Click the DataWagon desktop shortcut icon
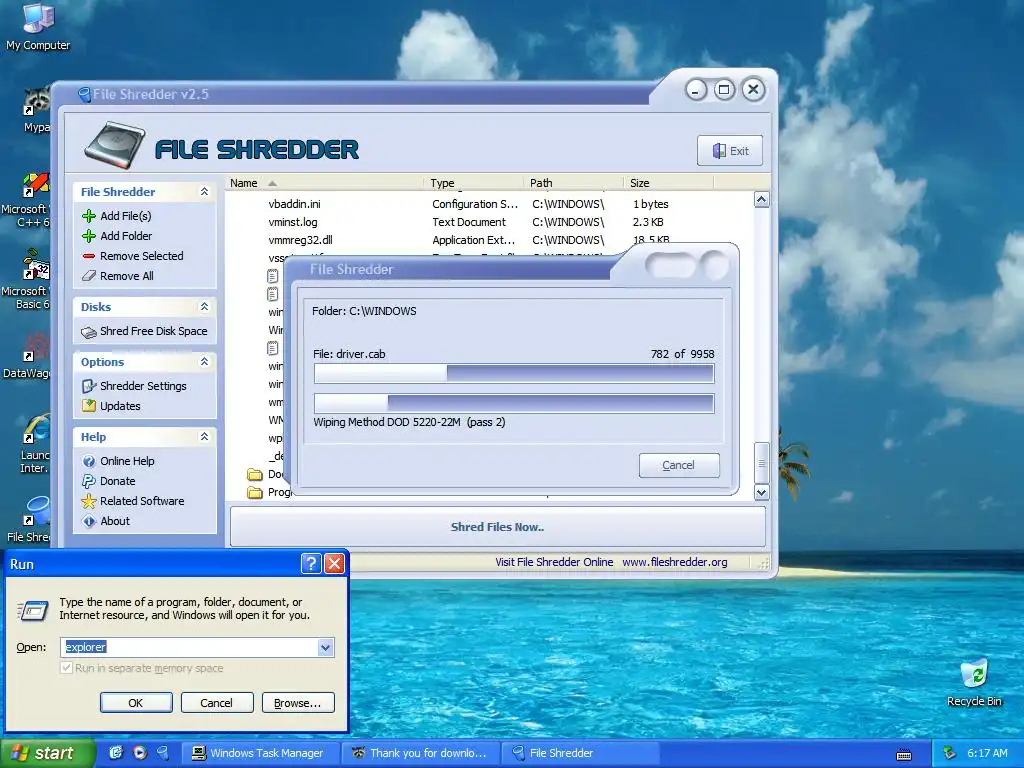 pyautogui.click(x=37, y=348)
